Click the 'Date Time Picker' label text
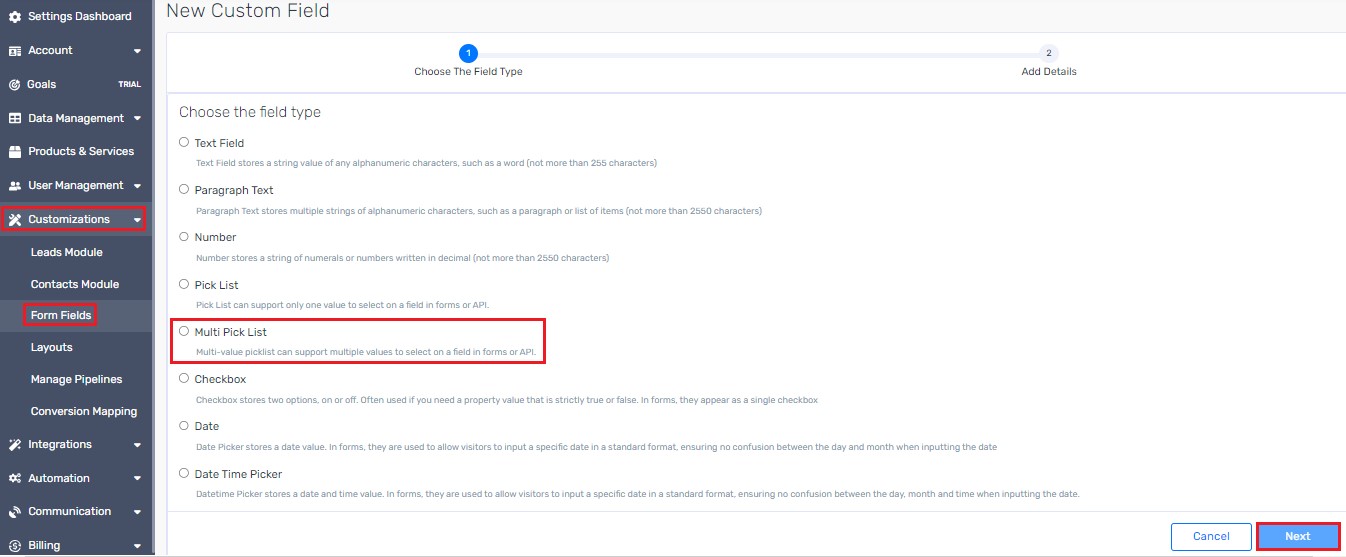 pyautogui.click(x=239, y=474)
